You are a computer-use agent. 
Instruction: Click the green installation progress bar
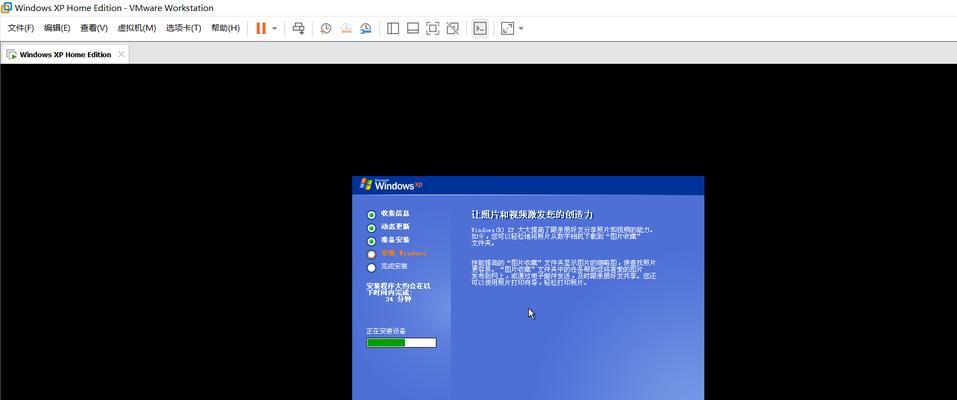point(401,343)
